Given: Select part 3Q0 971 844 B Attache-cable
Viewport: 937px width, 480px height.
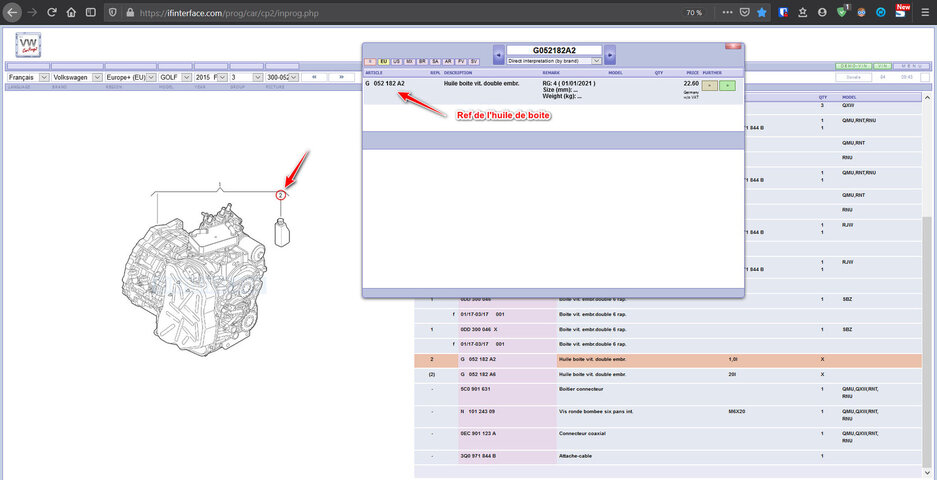Looking at the screenshot, I should click(x=667, y=457).
